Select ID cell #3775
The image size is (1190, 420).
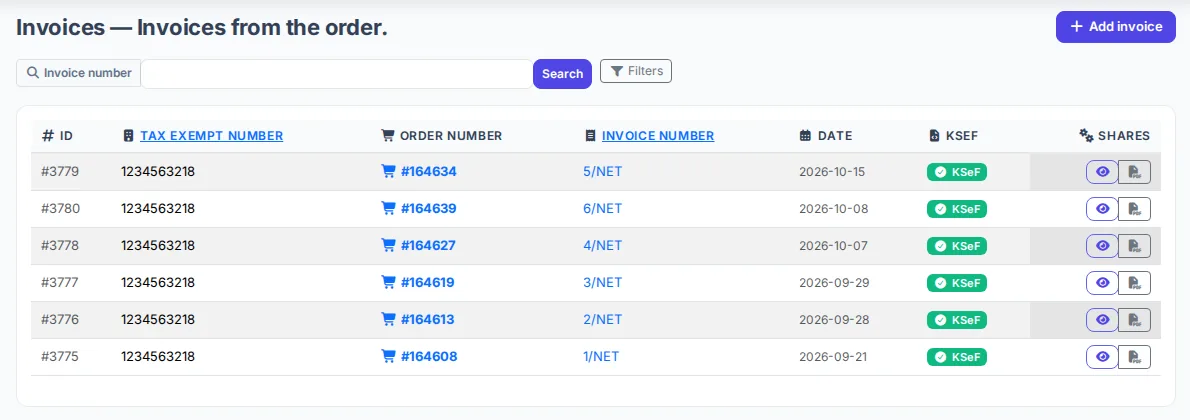pos(60,356)
